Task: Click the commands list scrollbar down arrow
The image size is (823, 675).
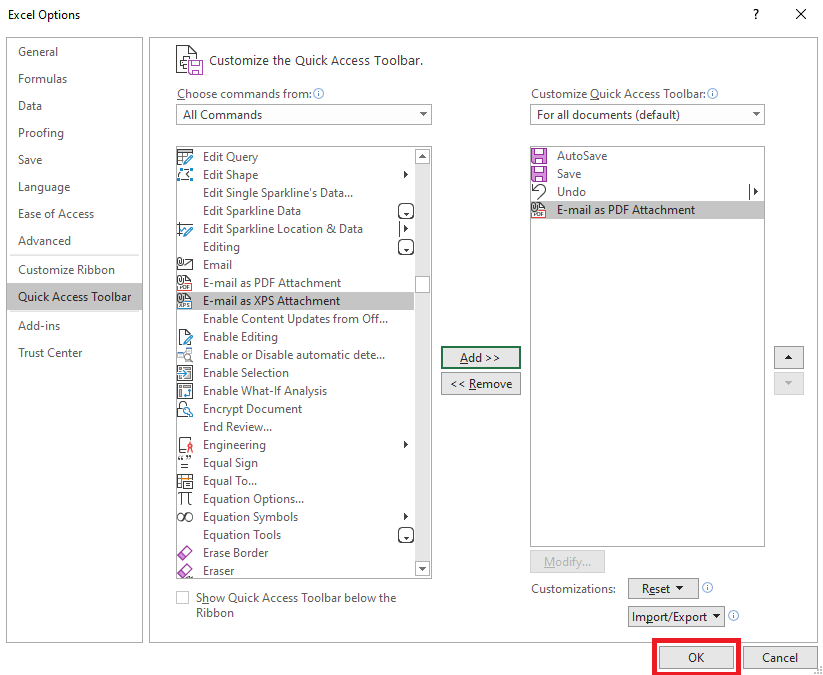Action: 423,568
